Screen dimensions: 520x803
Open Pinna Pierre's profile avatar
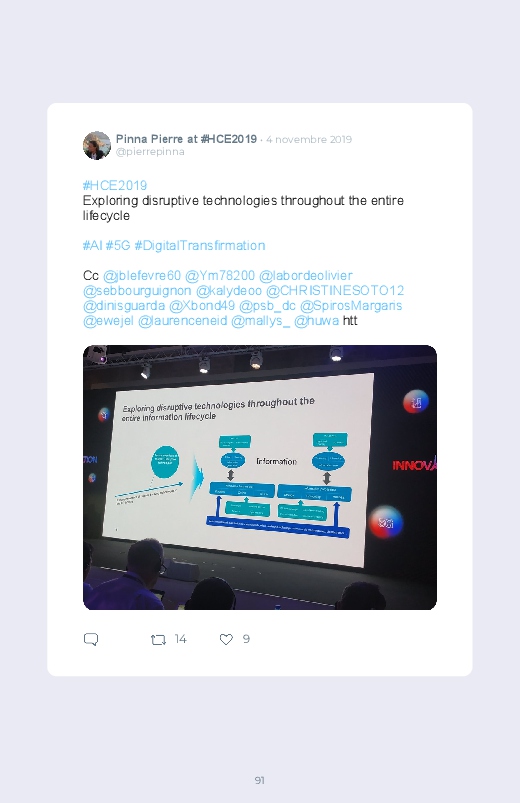tap(97, 145)
